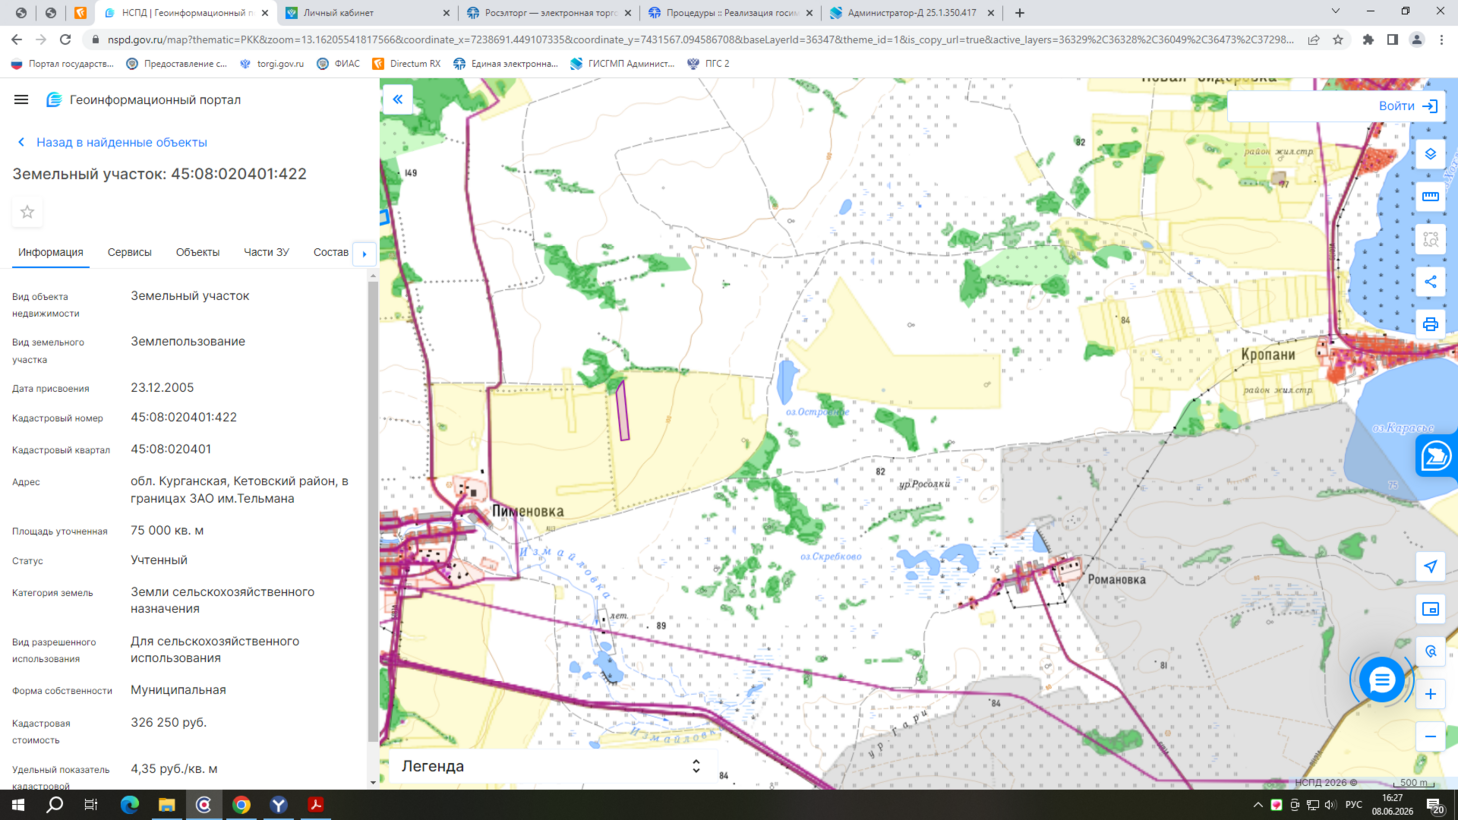This screenshot has height=820, width=1458.
Task: Open the Объекты tab
Action: click(x=197, y=252)
